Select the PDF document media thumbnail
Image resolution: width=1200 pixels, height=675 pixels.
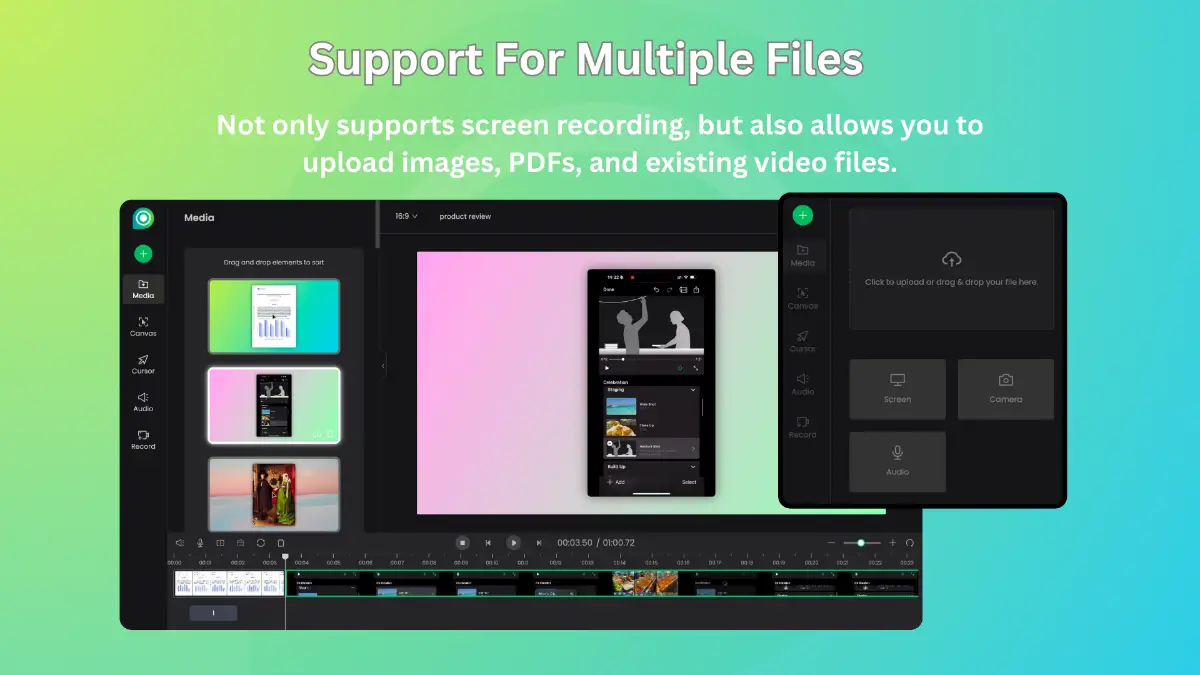point(273,316)
